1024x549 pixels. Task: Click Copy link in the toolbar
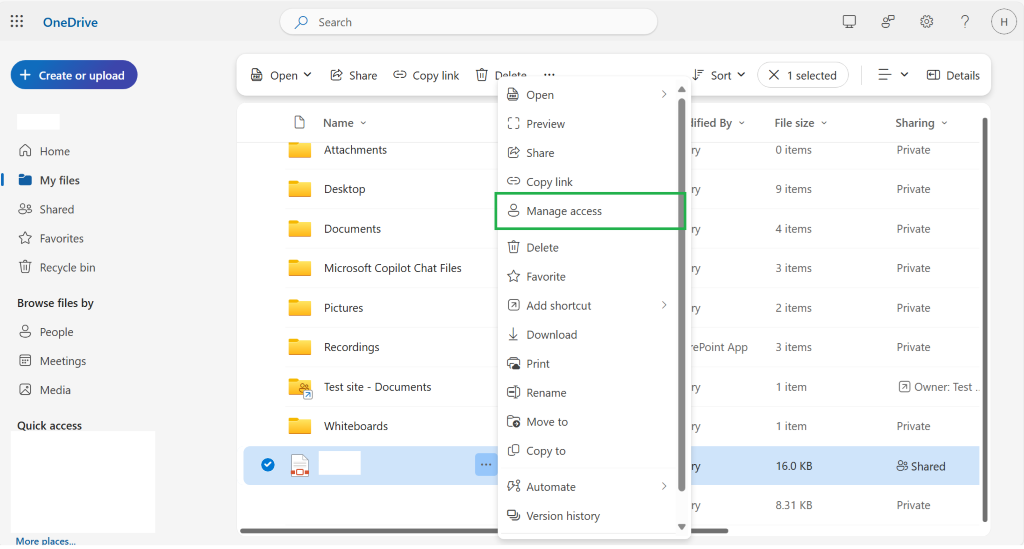(x=426, y=75)
